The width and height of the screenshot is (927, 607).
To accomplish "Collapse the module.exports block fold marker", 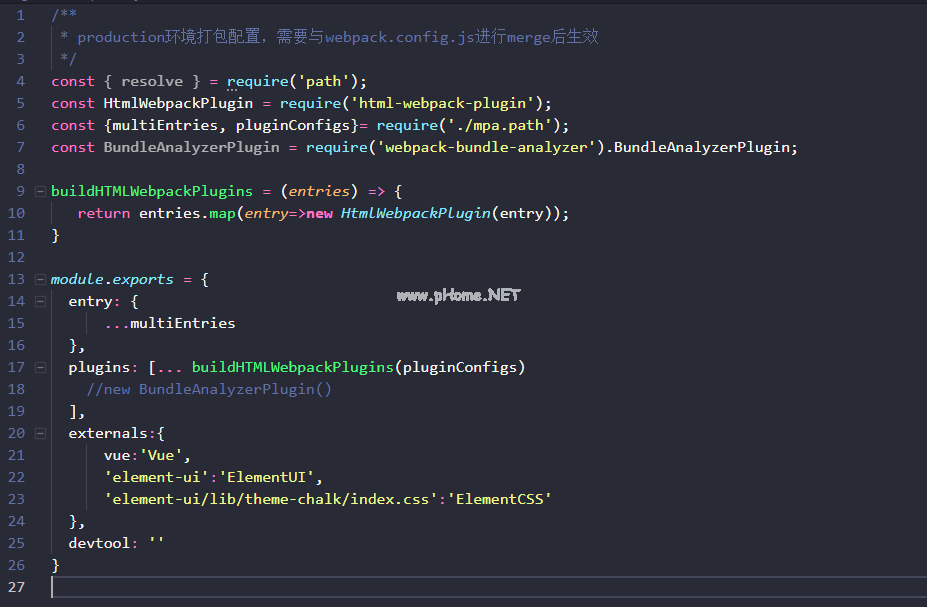I will click(40, 279).
